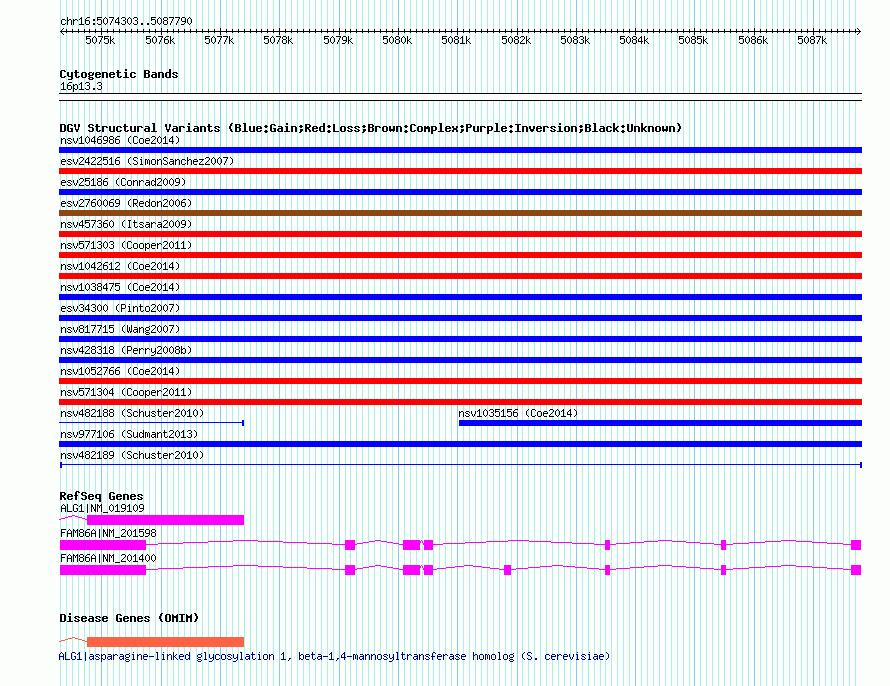Click the thin nsv482189 (Schuster2010) line

tap(460, 465)
